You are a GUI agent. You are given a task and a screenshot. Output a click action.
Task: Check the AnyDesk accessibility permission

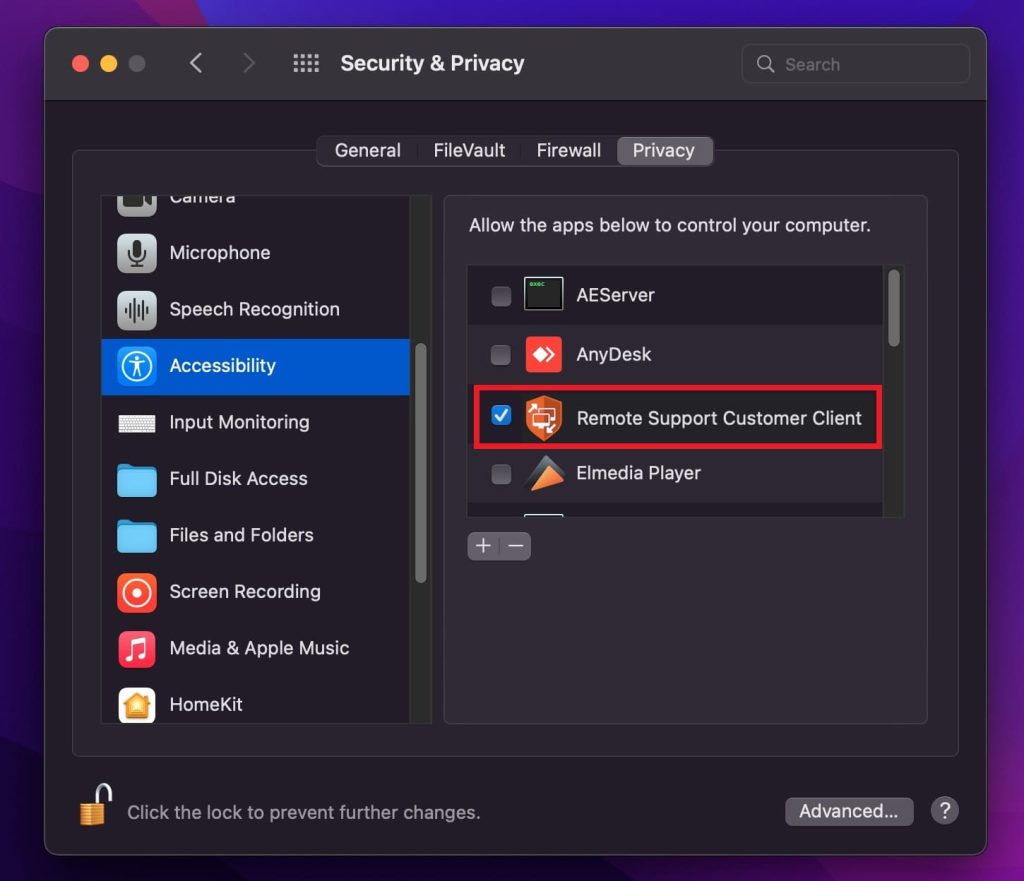click(501, 354)
